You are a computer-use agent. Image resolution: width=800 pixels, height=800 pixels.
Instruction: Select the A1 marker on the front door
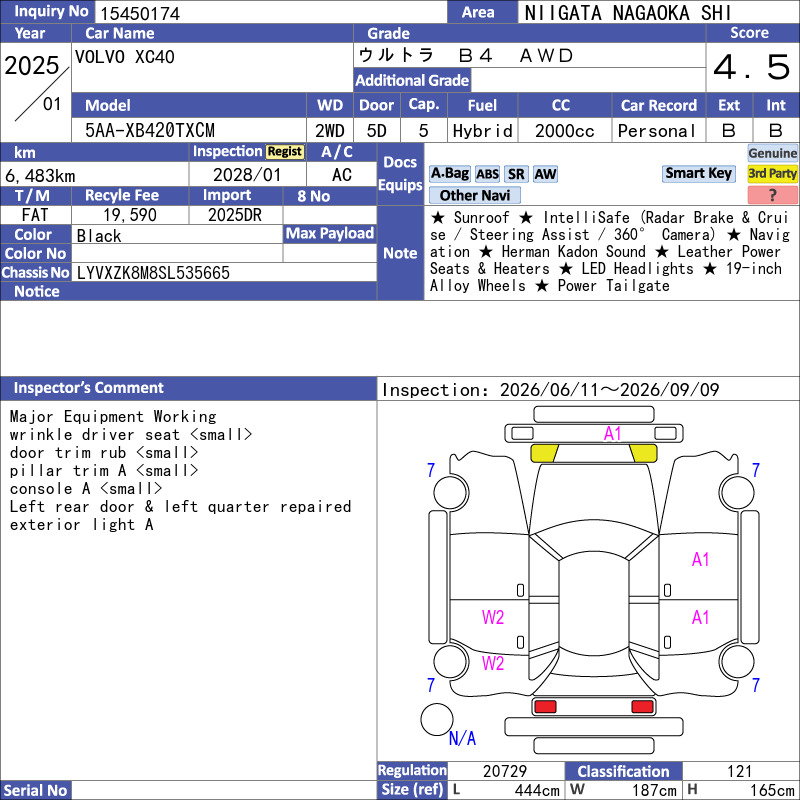point(701,560)
